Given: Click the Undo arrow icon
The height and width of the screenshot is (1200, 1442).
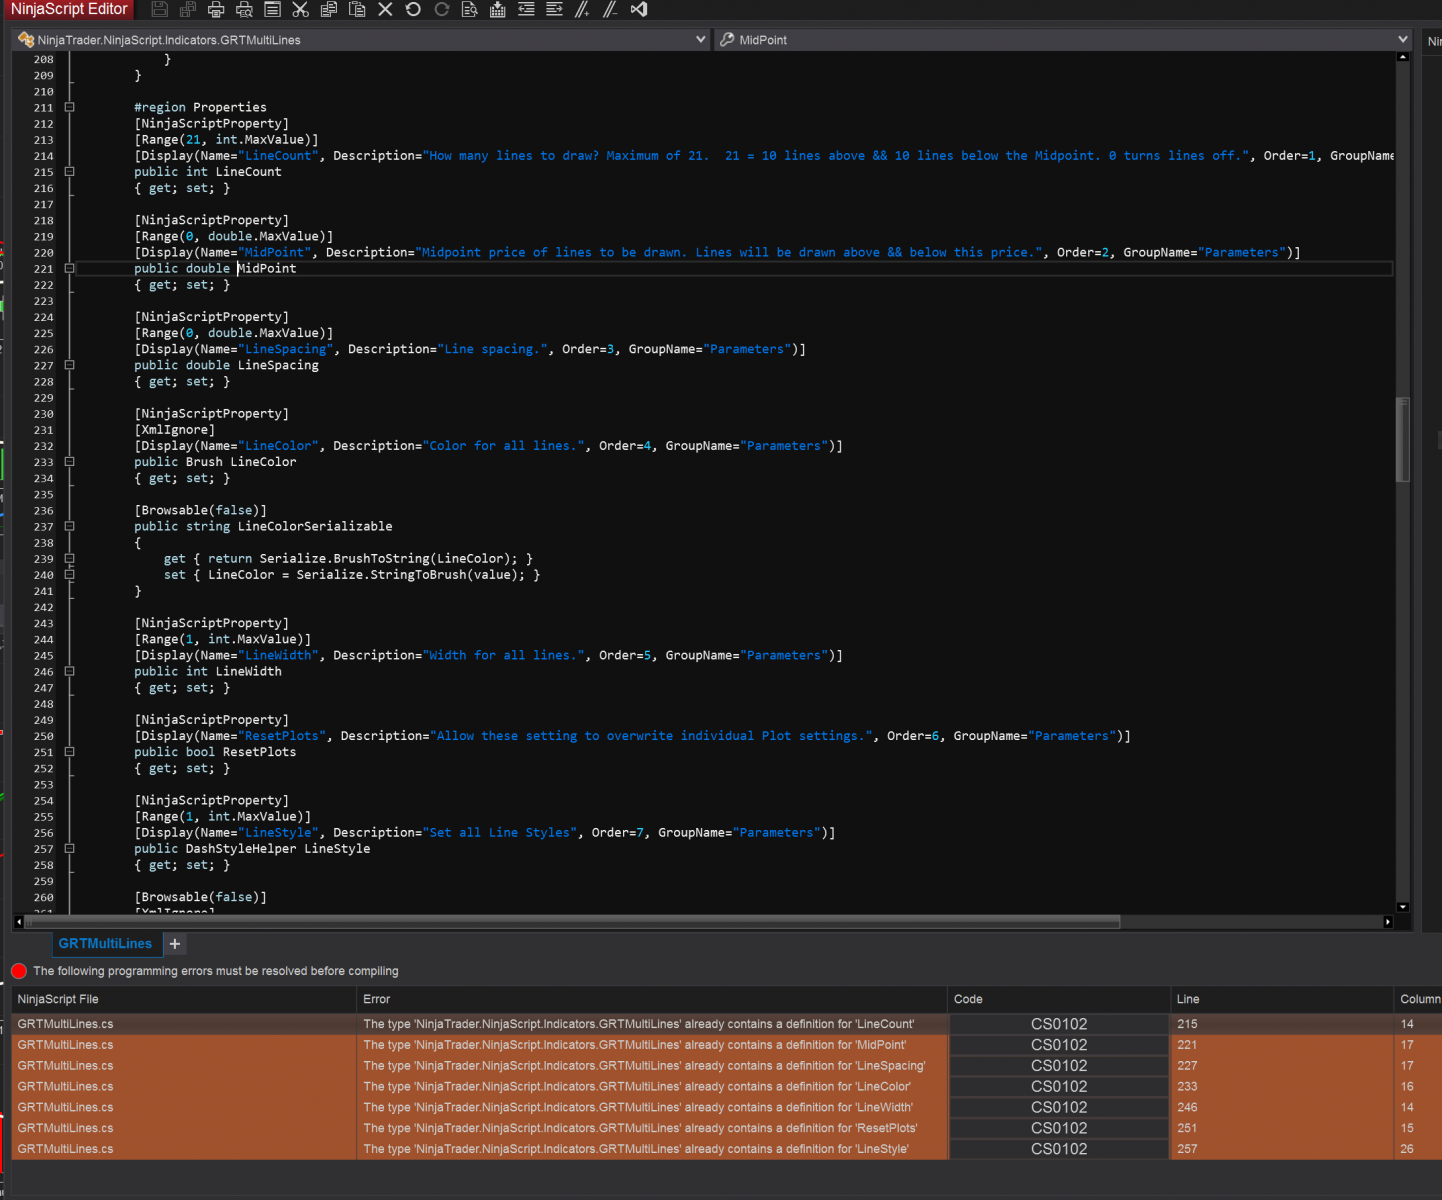Looking at the screenshot, I should click(x=413, y=10).
